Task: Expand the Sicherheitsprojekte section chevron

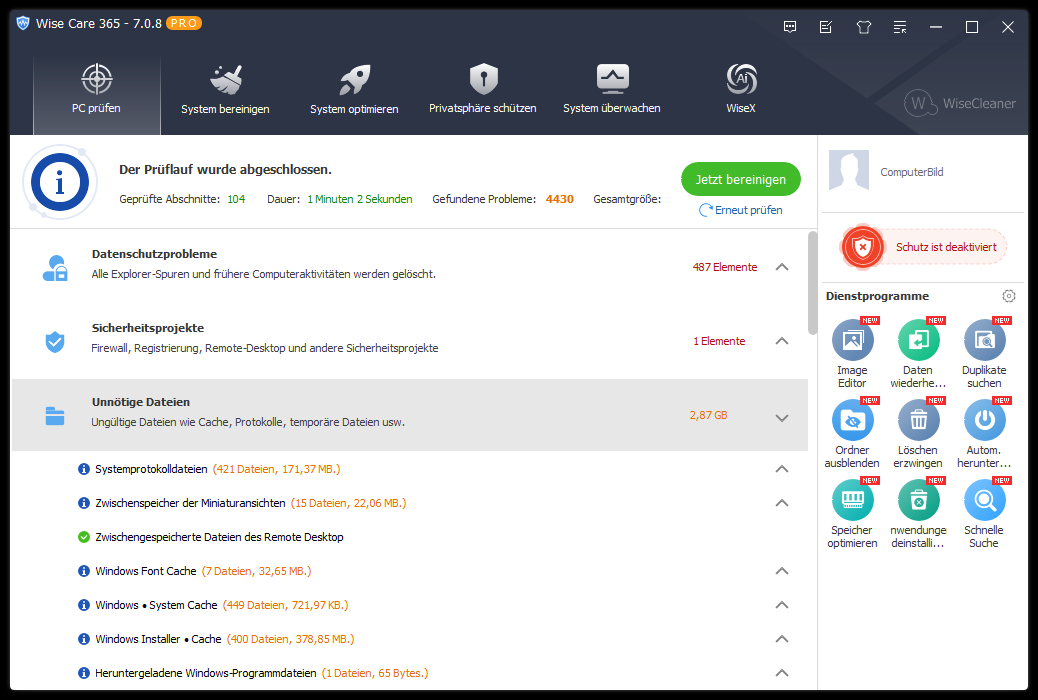Action: click(782, 341)
